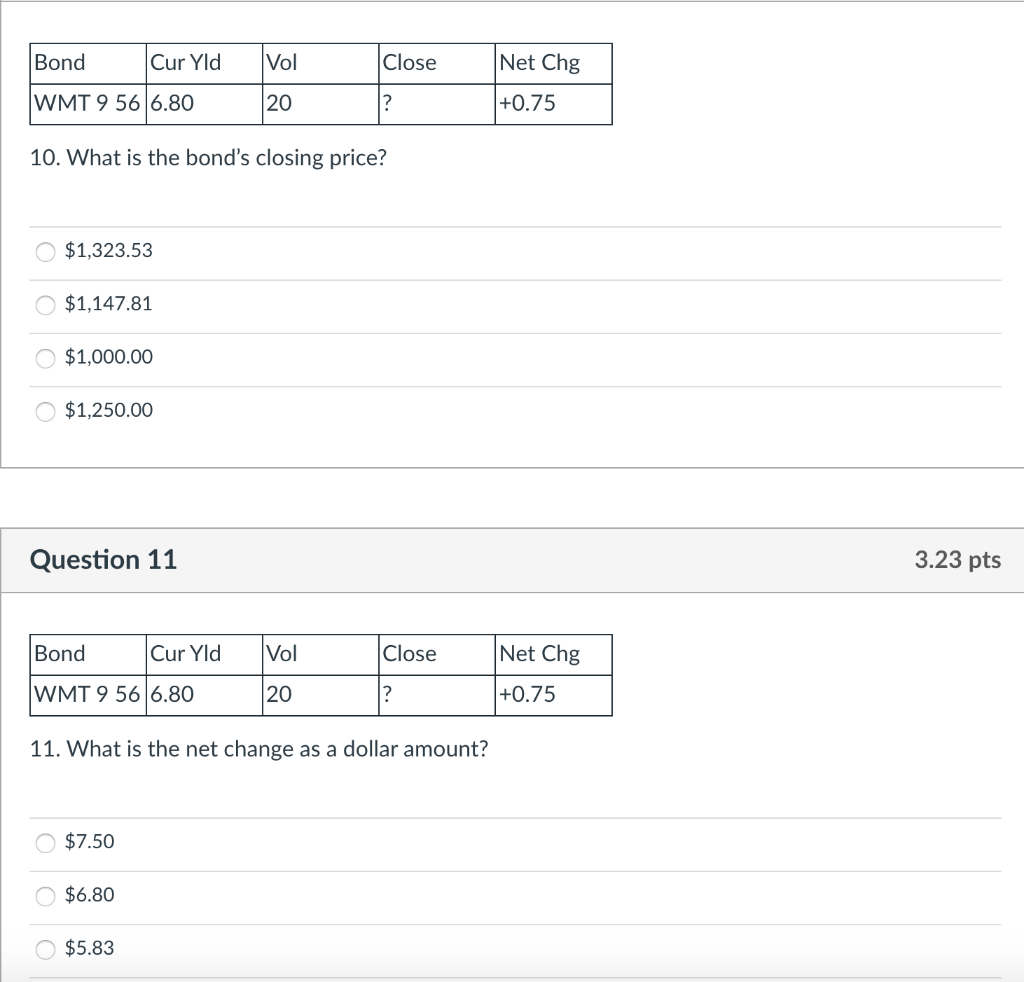Click the bond's closing price question text
The image size is (1024, 982).
209,158
